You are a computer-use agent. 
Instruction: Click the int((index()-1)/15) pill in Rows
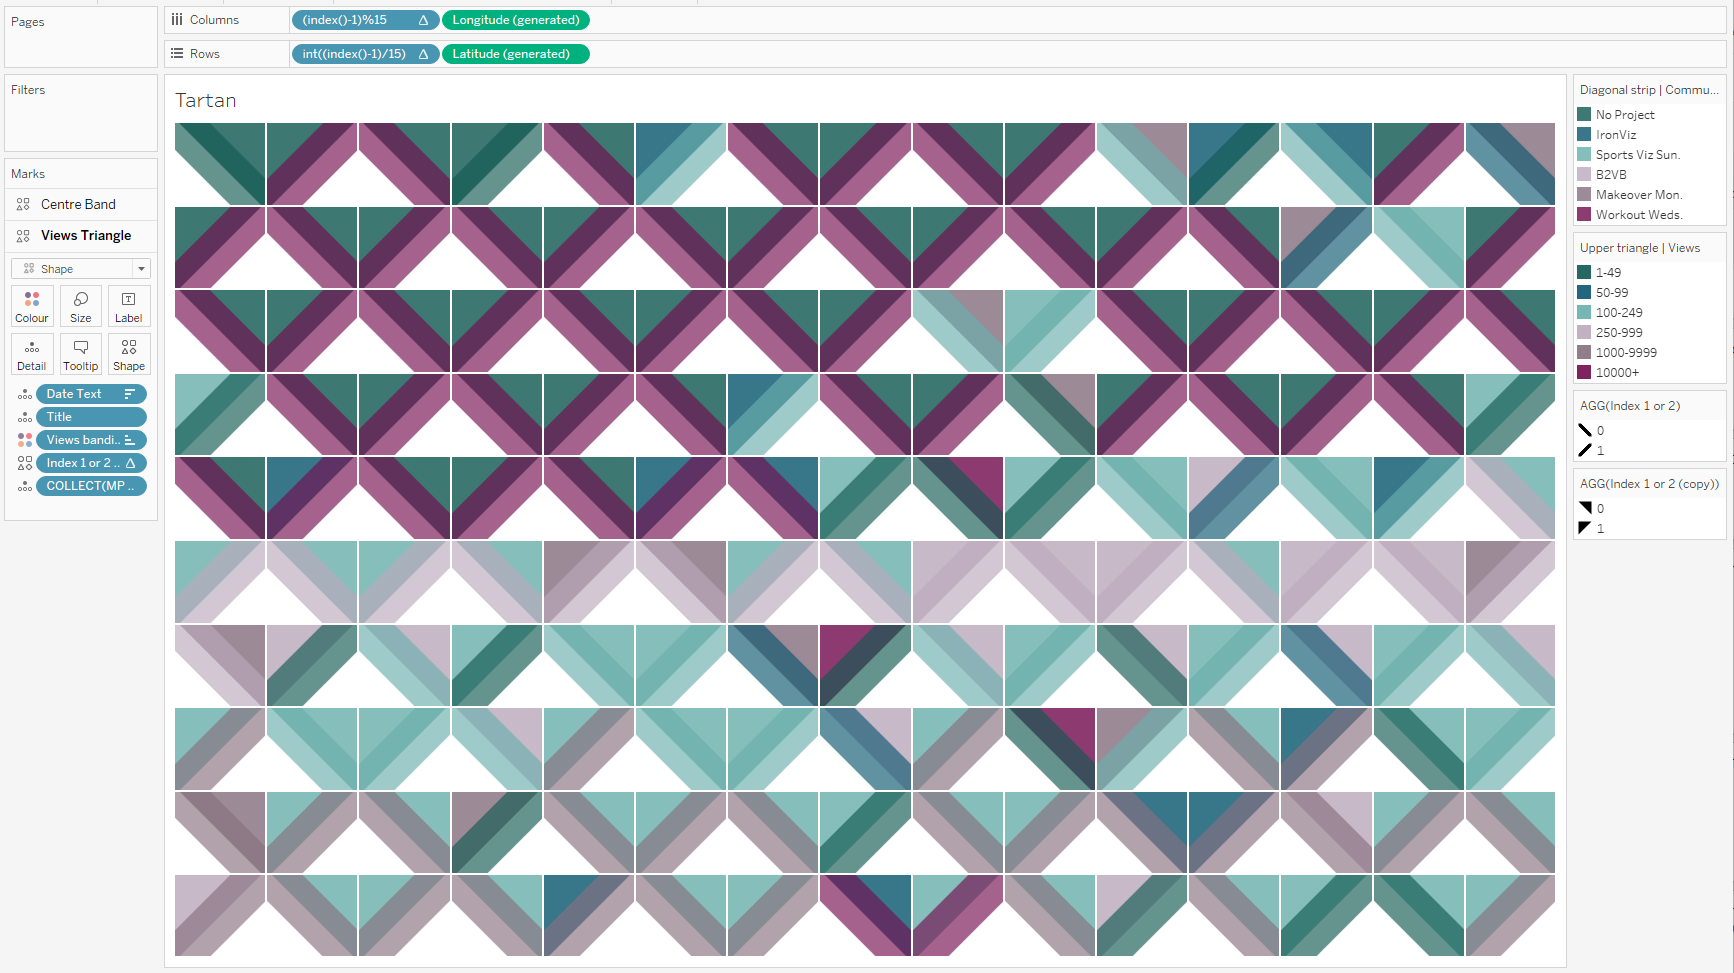point(365,54)
